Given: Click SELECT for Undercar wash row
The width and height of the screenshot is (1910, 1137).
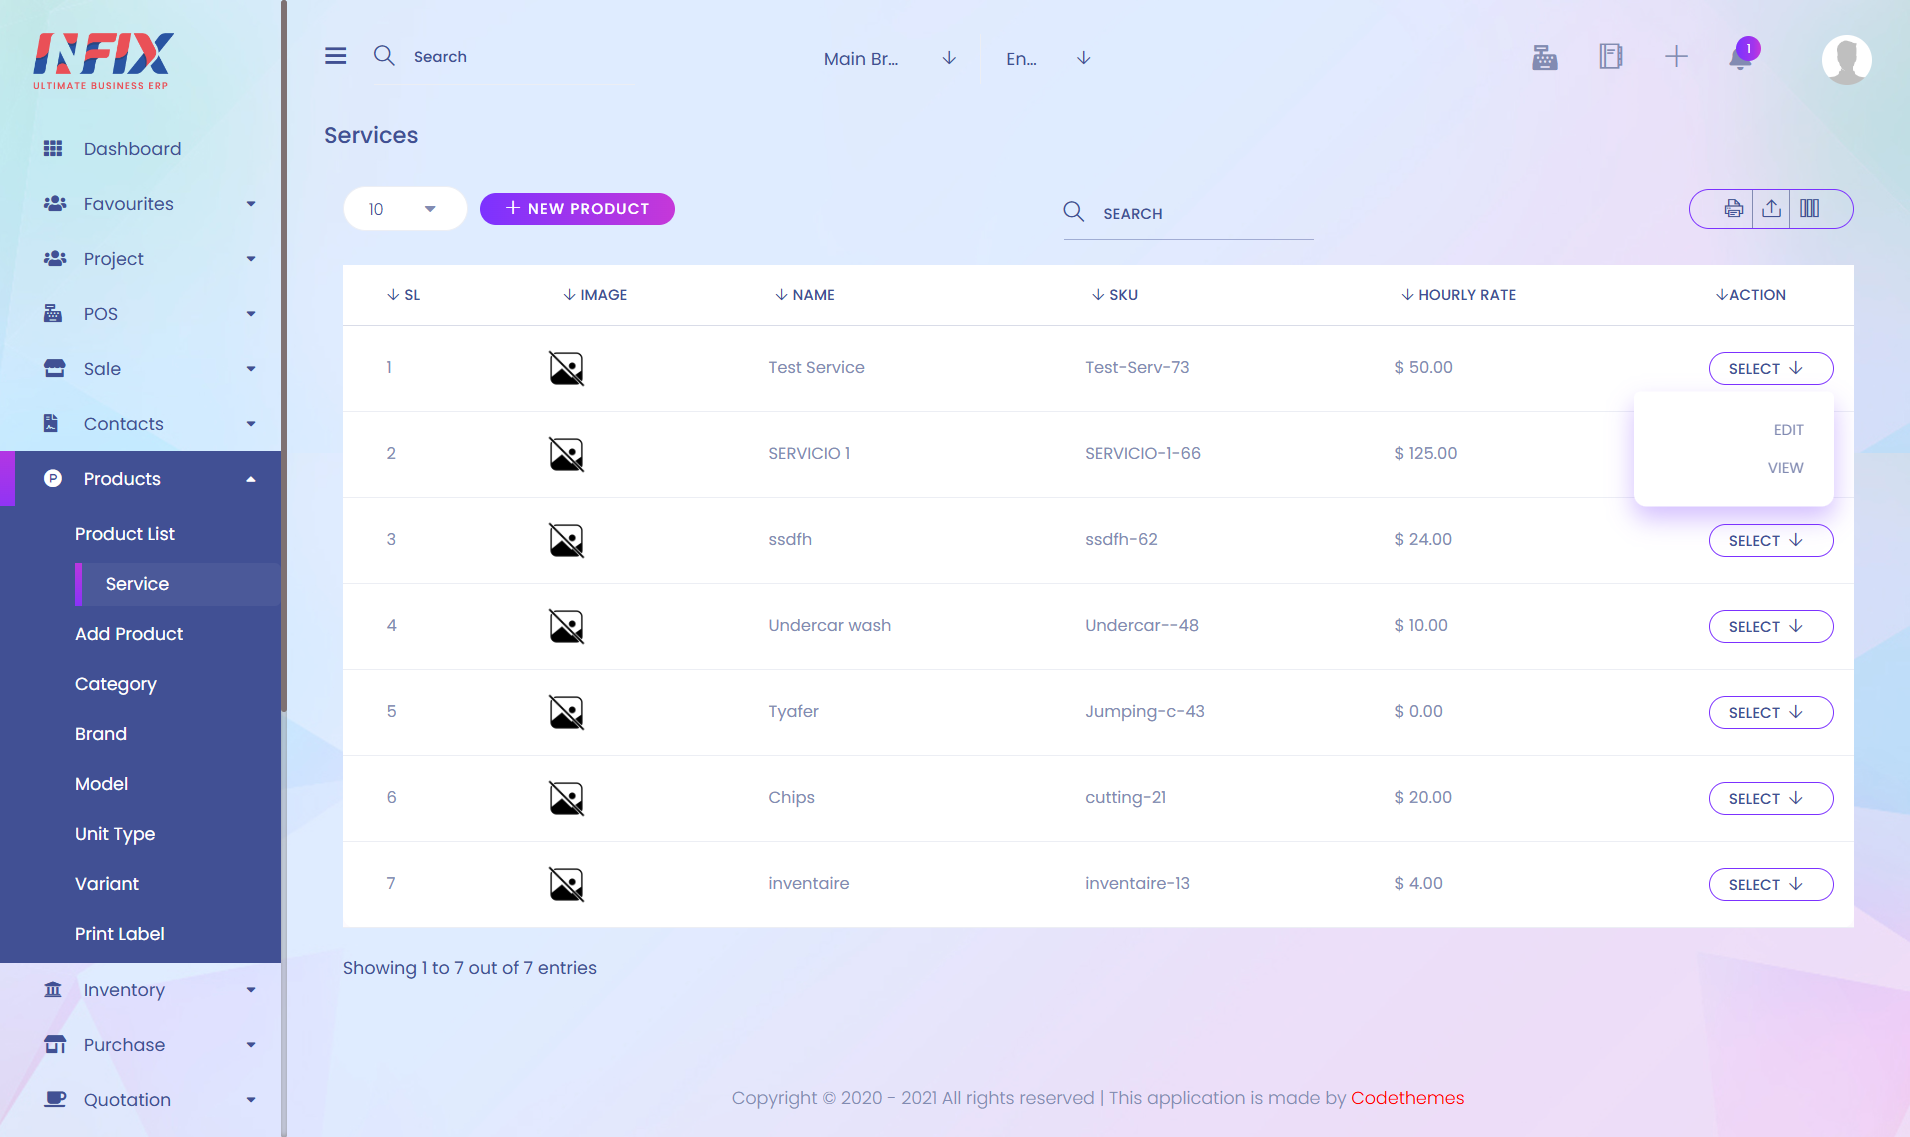Looking at the screenshot, I should [1770, 626].
